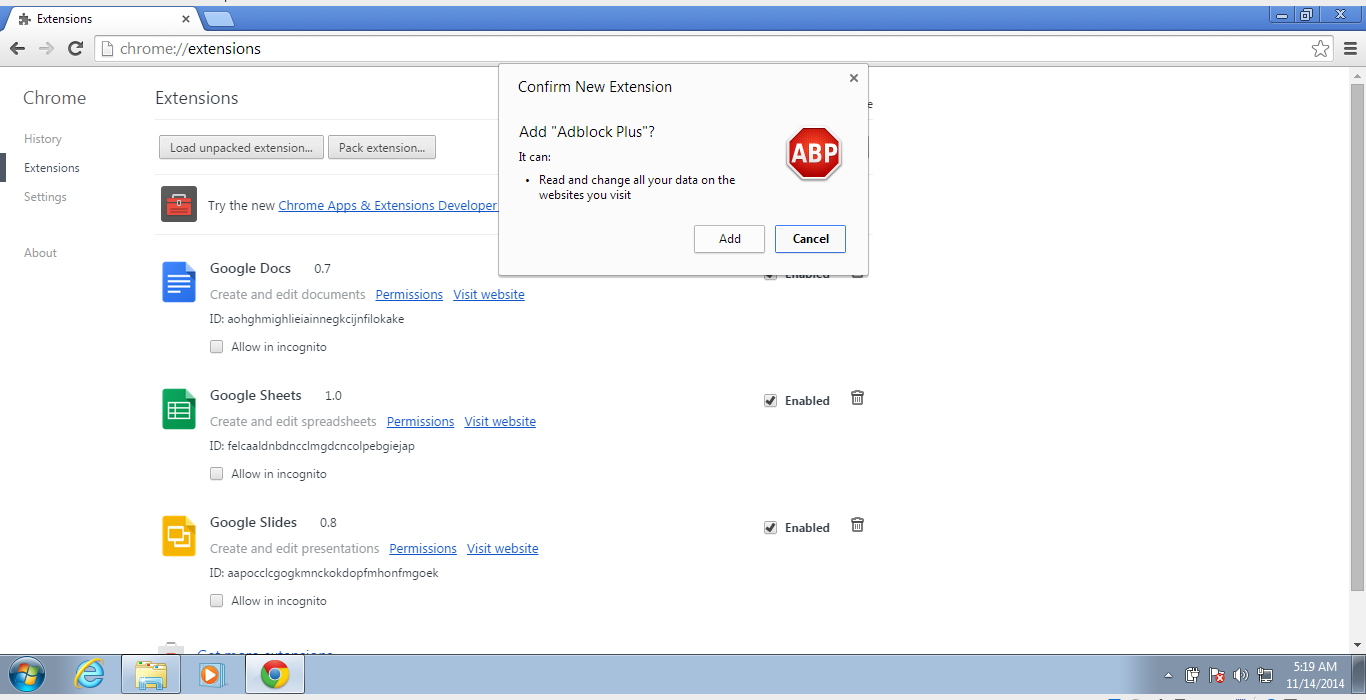Click the Google Slides extension name

coord(253,522)
